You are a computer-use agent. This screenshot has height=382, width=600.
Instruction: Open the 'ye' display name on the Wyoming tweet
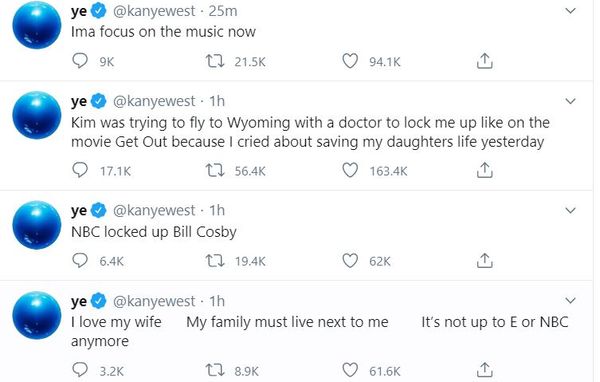point(79,101)
